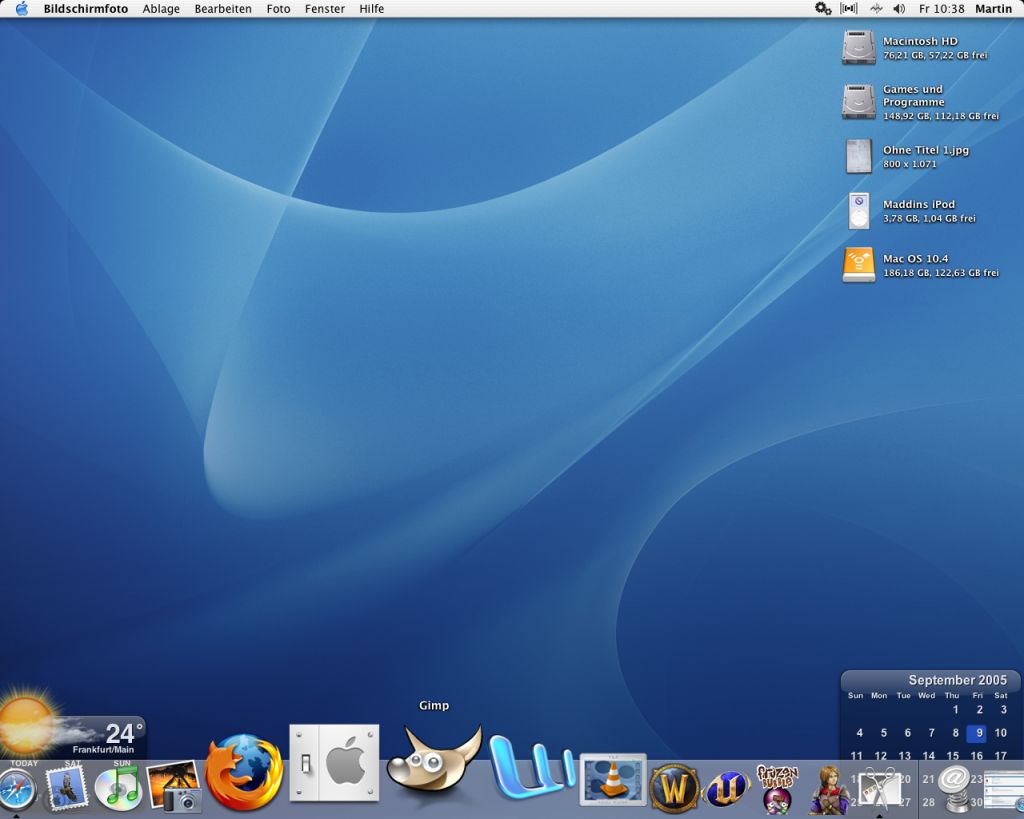
Task: Select day 4 in calendar widget
Action: pyautogui.click(x=859, y=733)
